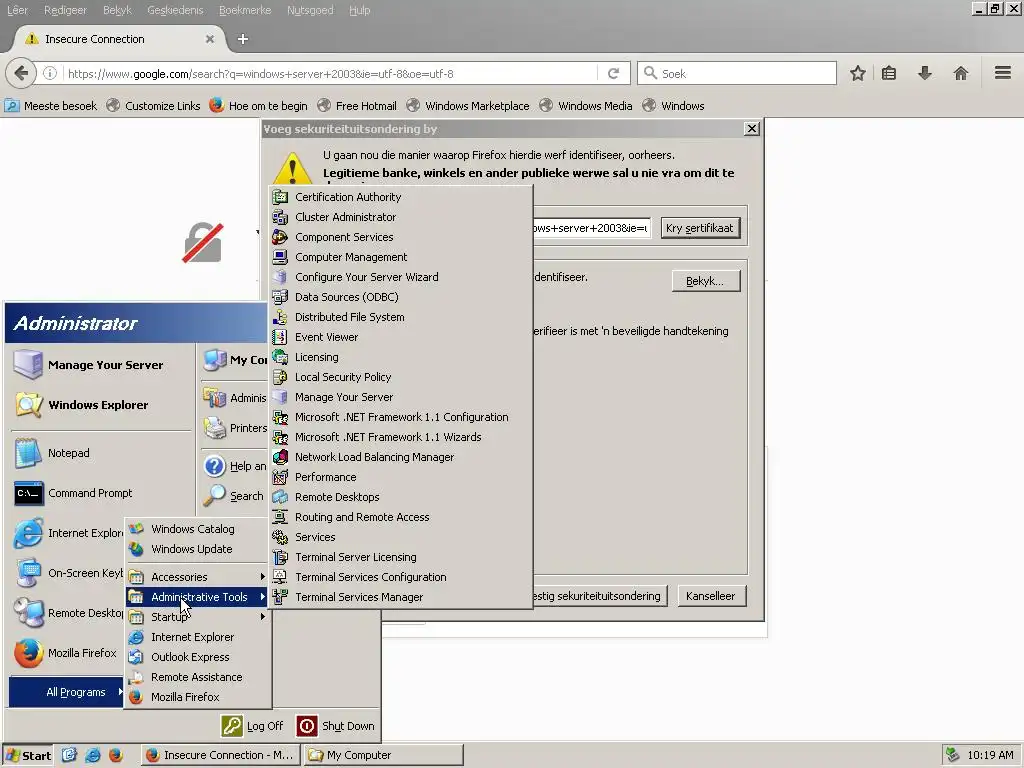
Task: Open Routing and Remote Access
Action: pos(401,517)
